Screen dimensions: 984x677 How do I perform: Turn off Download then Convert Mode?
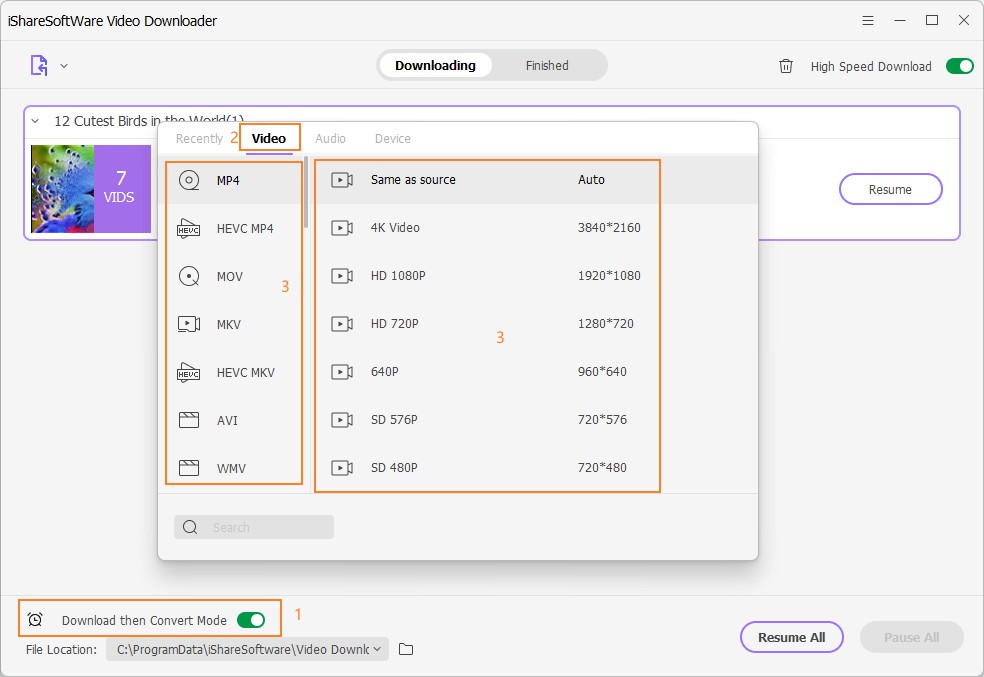click(251, 620)
